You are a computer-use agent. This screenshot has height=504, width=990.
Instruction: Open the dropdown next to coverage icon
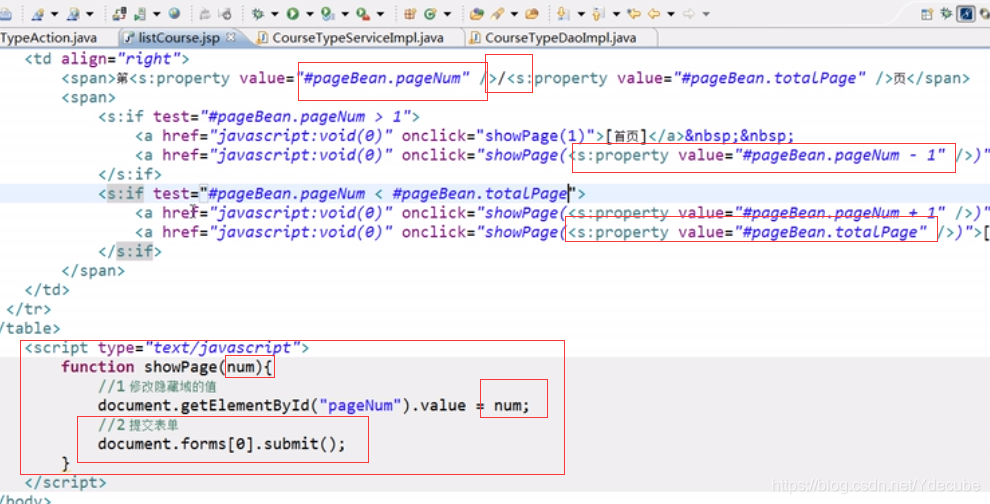345,13
